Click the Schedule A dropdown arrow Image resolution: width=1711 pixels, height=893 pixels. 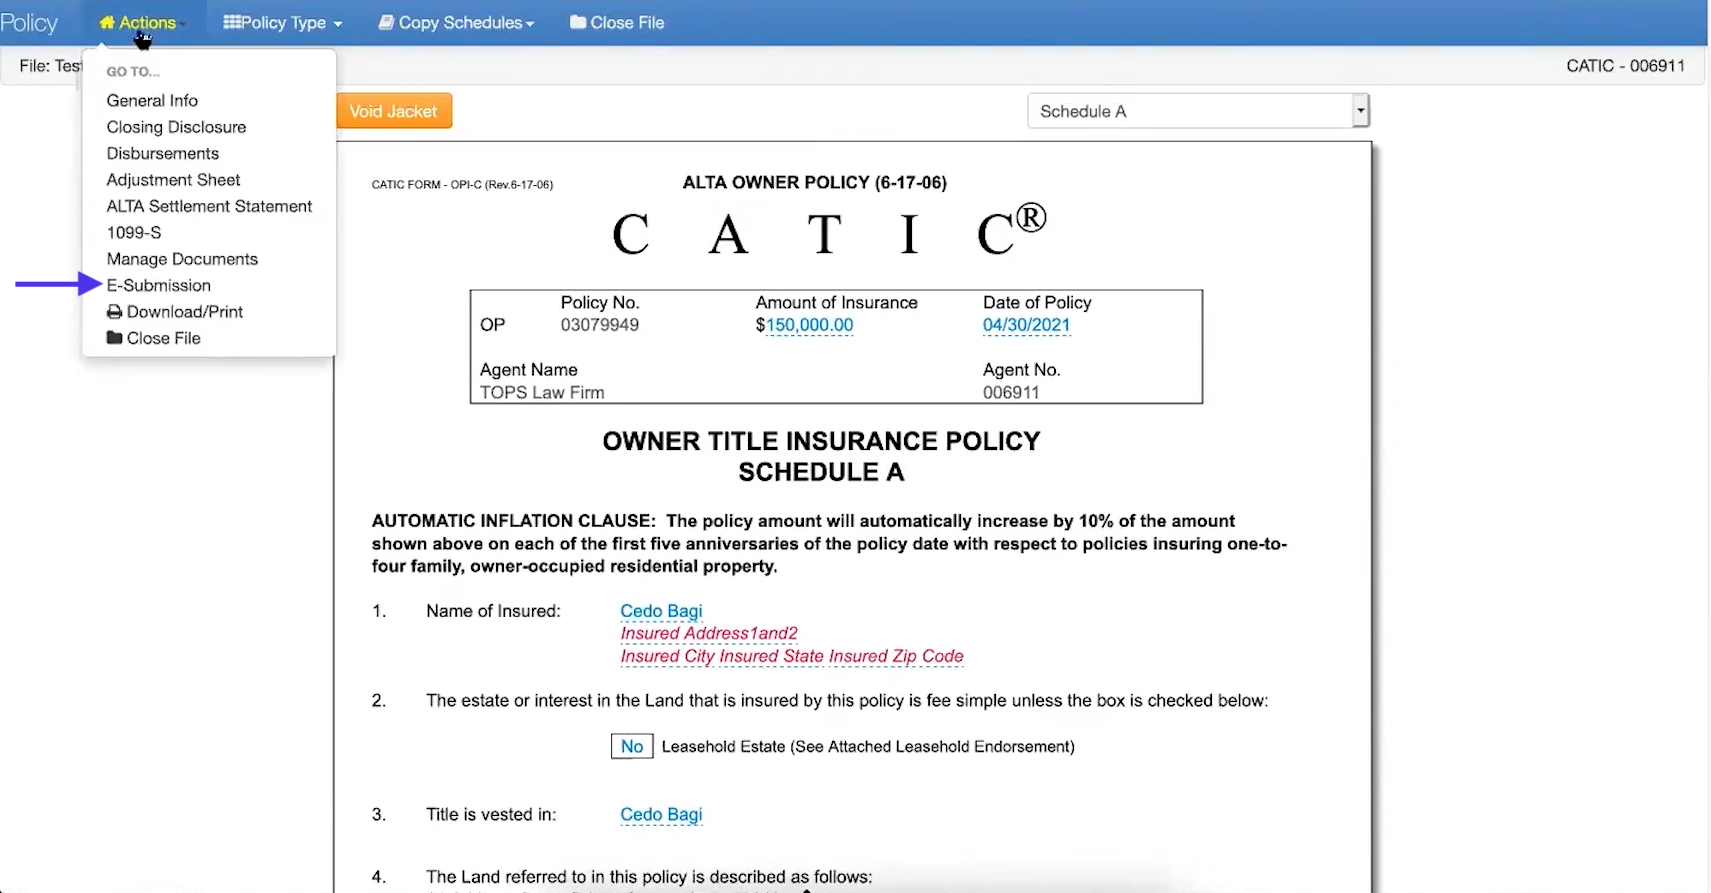click(1360, 111)
